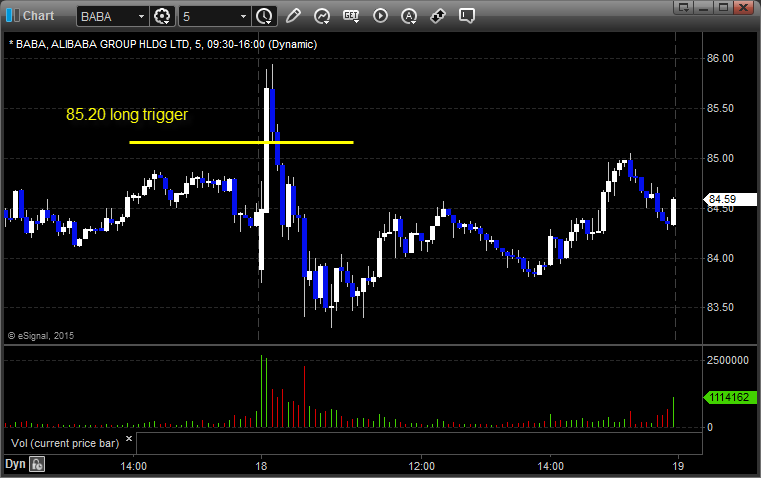The image size is (761, 478).
Task: Click the 2500000 volume axis label
Action: [728, 360]
